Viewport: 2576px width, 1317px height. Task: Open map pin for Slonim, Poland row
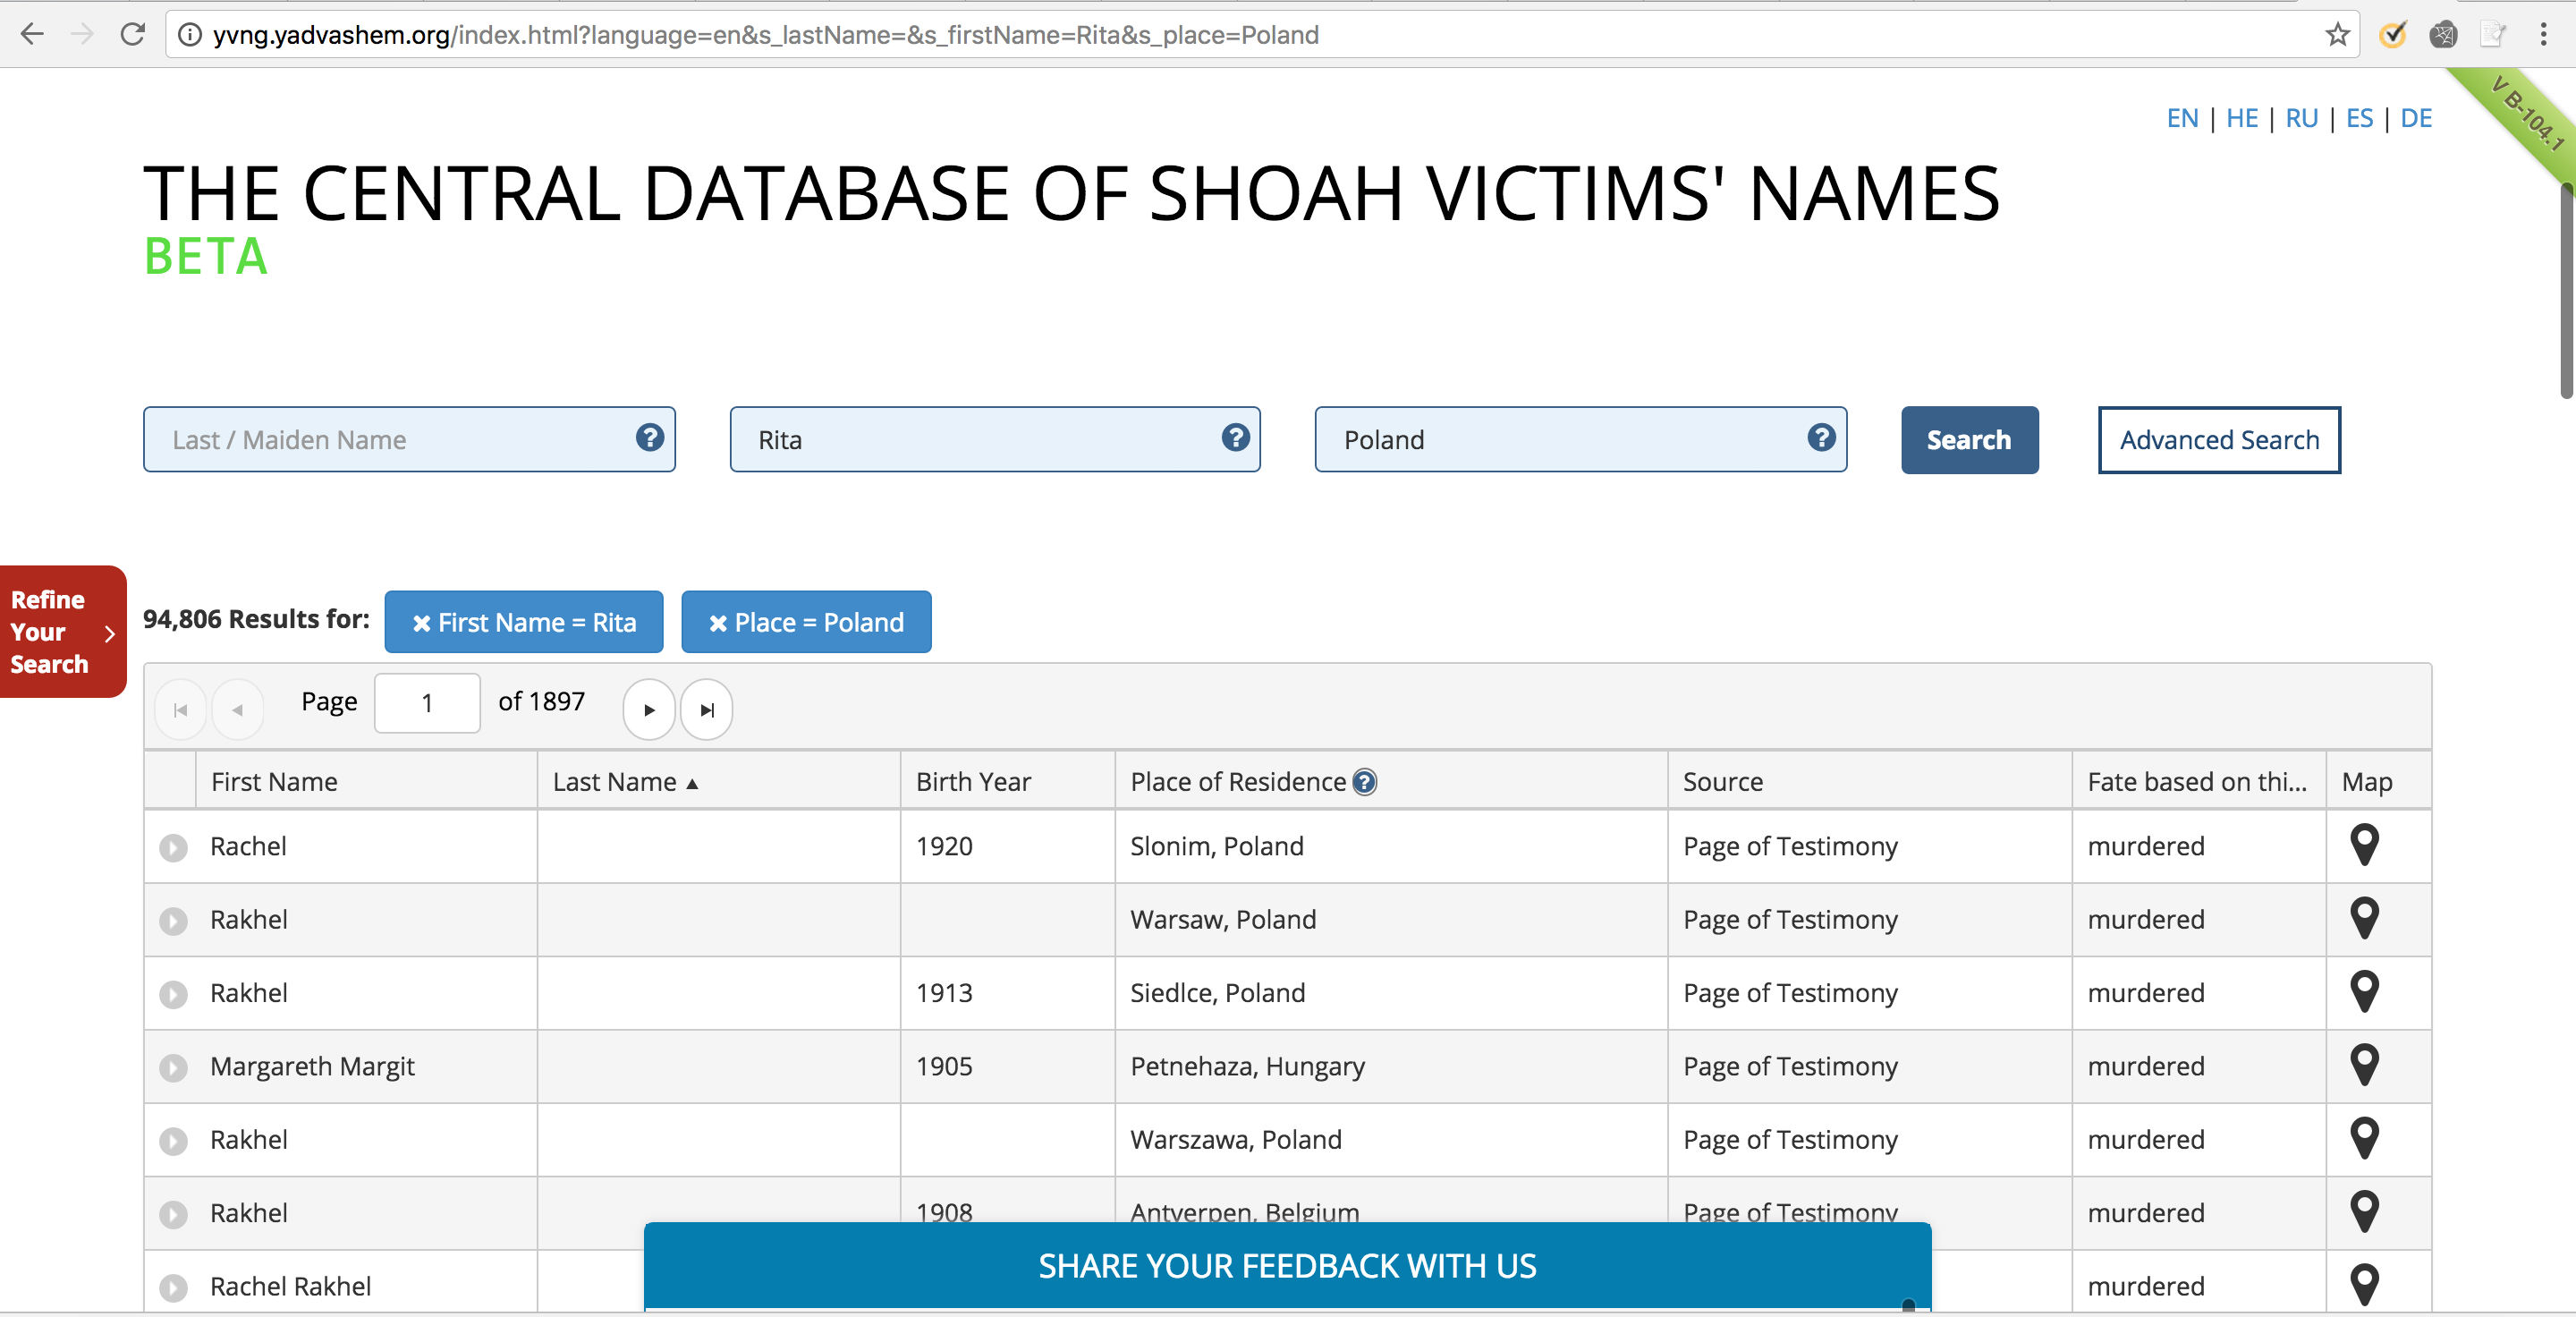(2363, 845)
